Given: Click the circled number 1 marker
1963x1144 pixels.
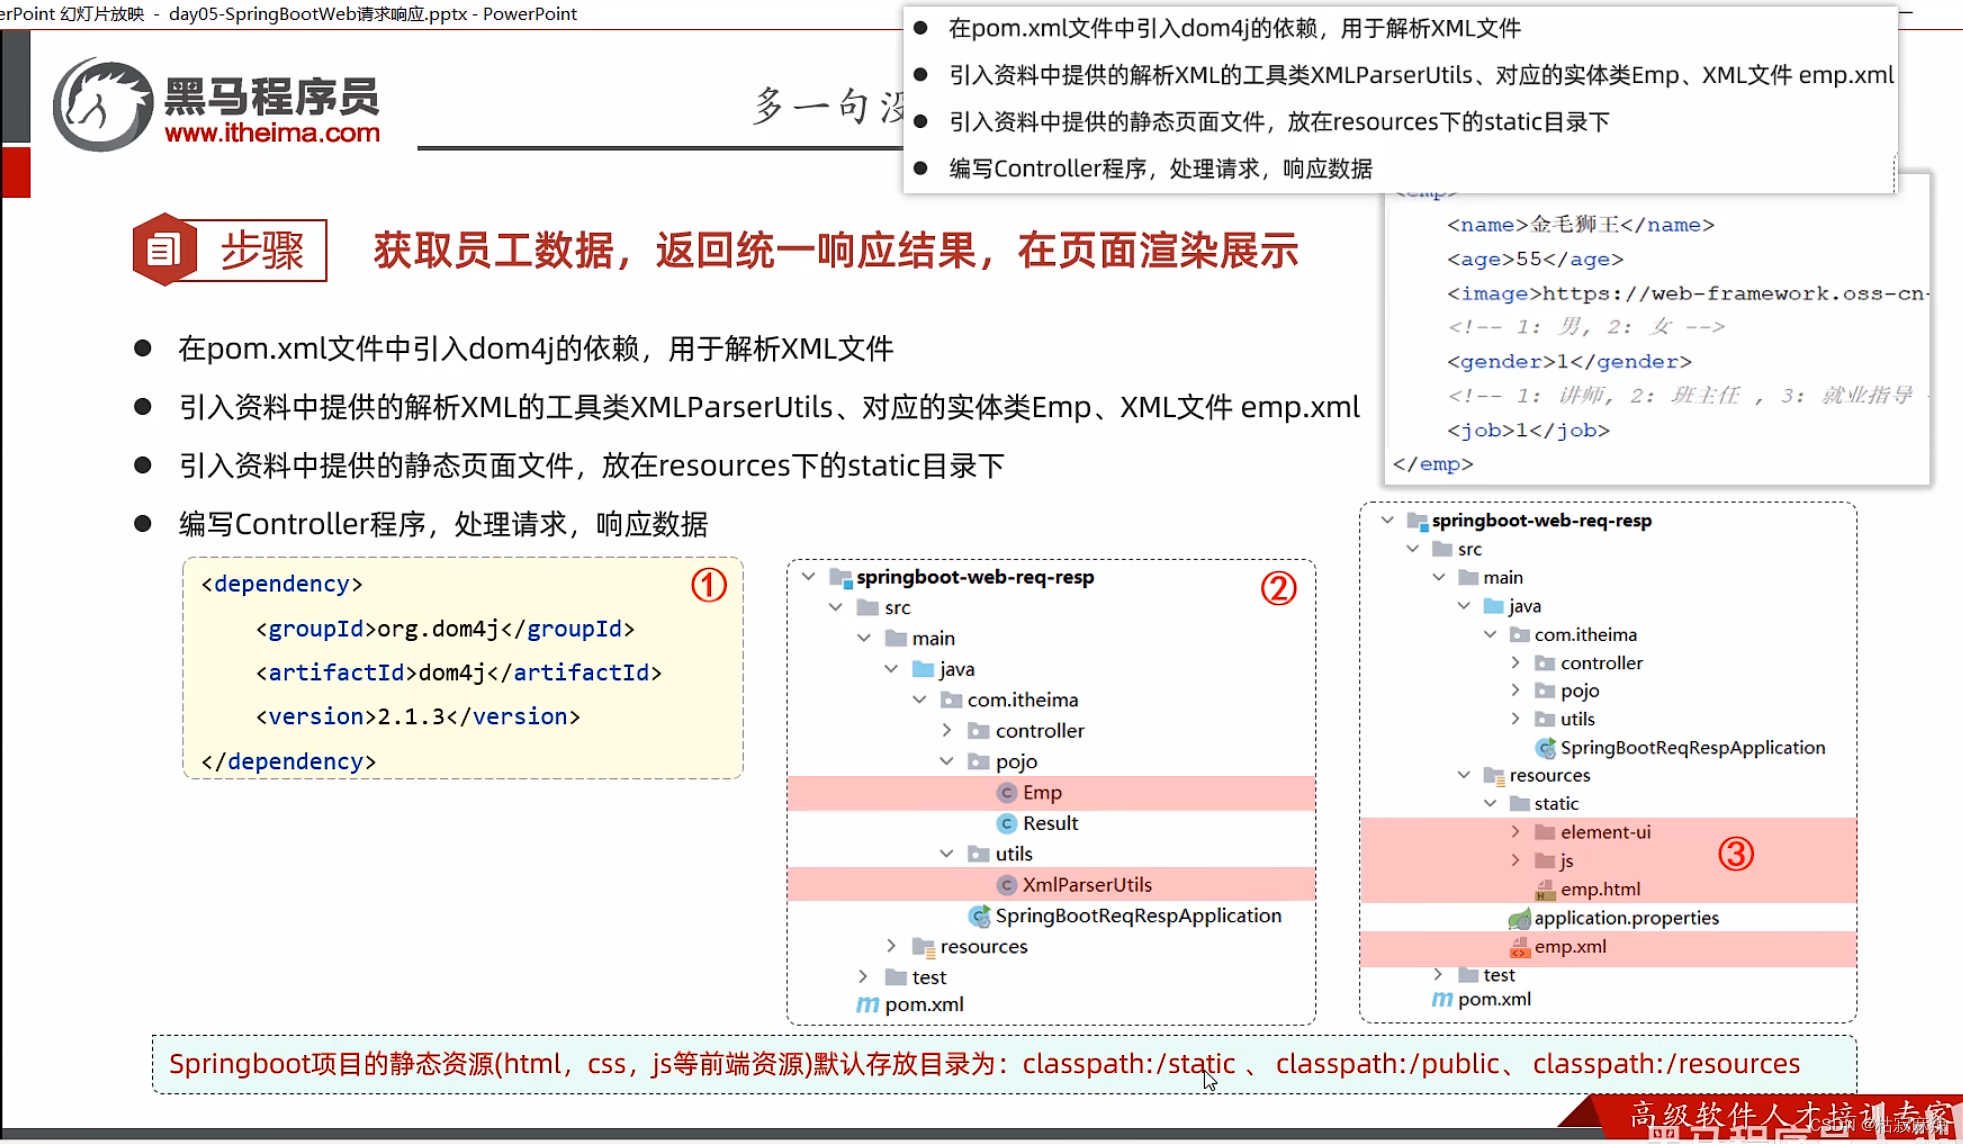Looking at the screenshot, I should pyautogui.click(x=709, y=585).
